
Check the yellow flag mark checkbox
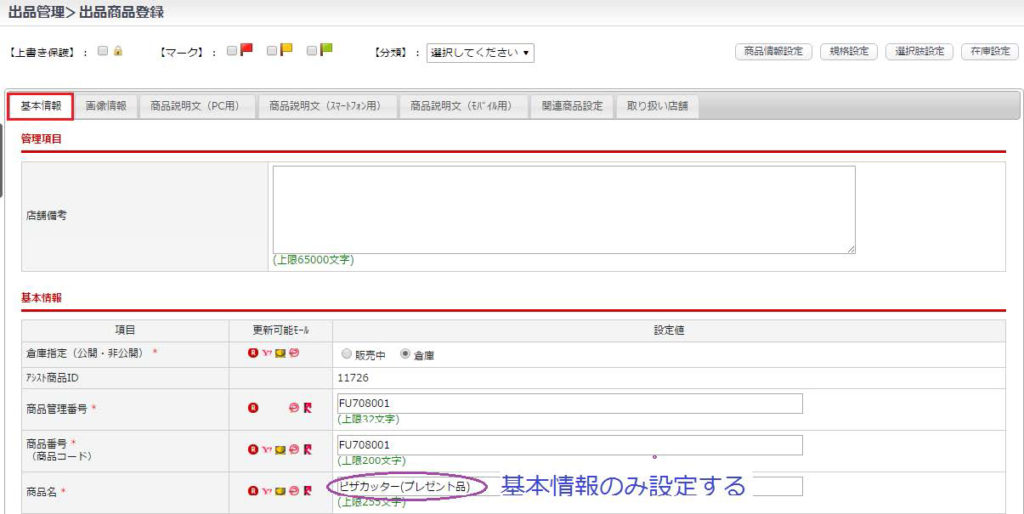[x=272, y=52]
